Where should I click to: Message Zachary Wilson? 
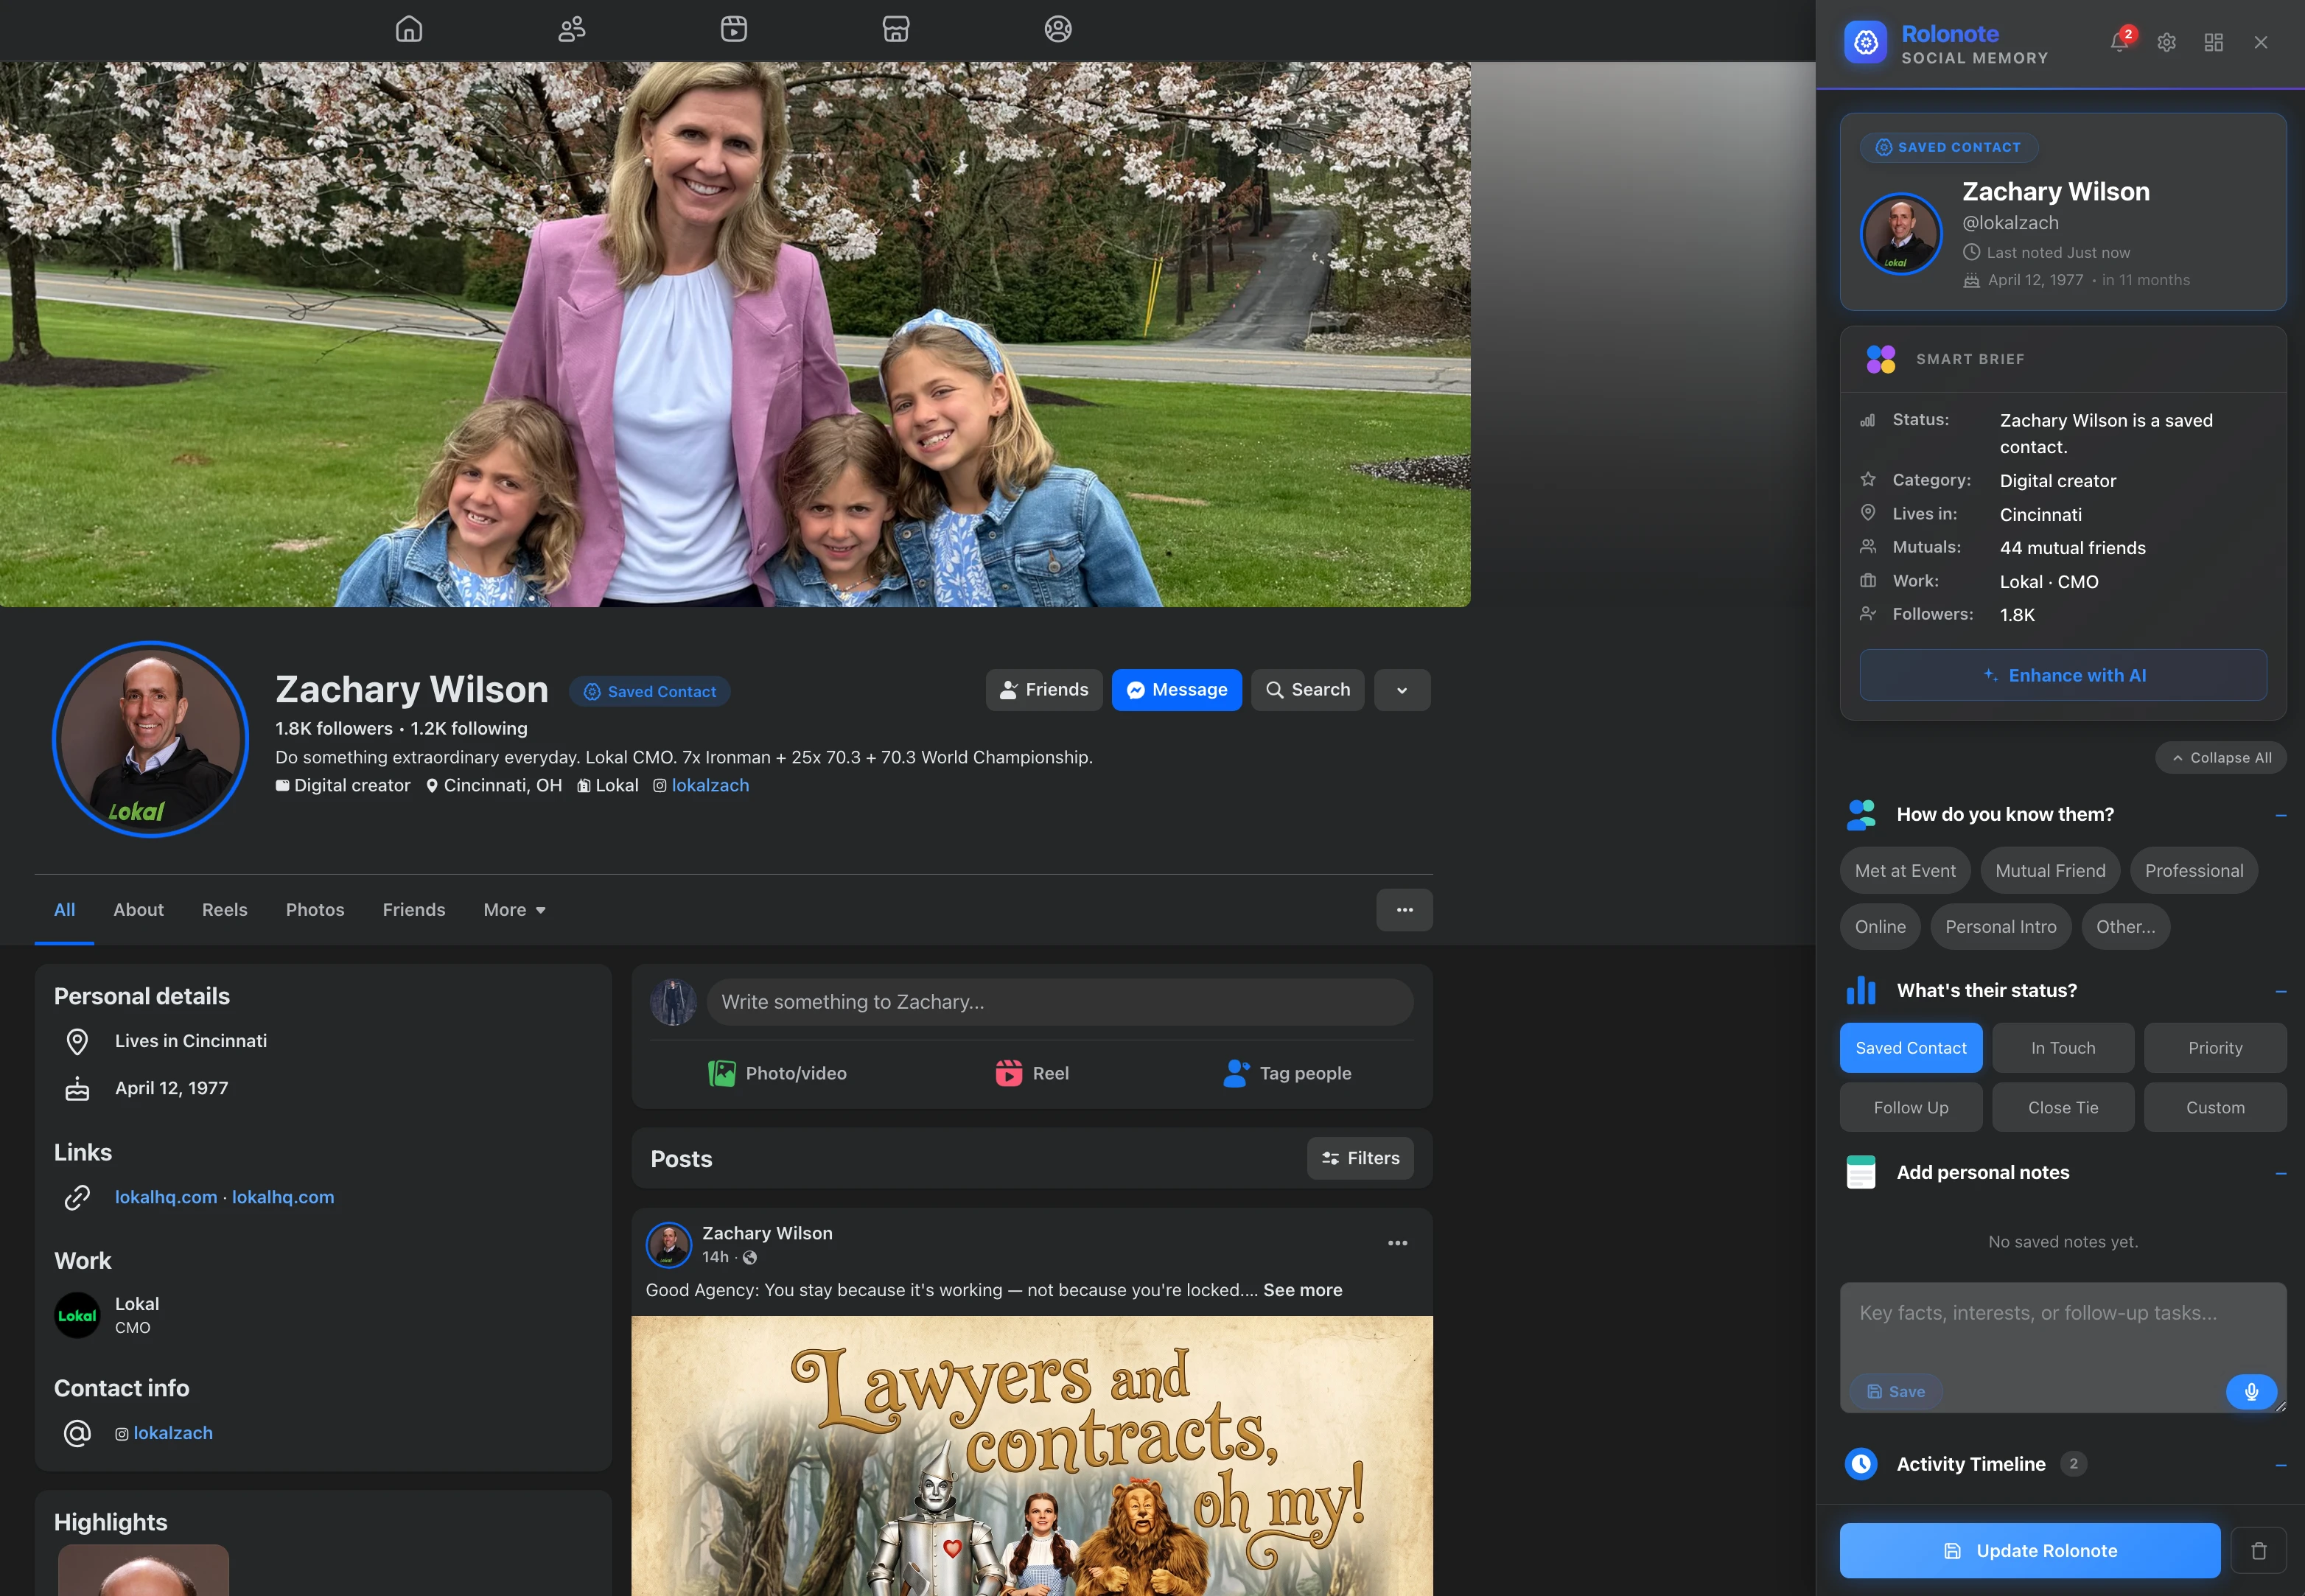[x=1177, y=690]
